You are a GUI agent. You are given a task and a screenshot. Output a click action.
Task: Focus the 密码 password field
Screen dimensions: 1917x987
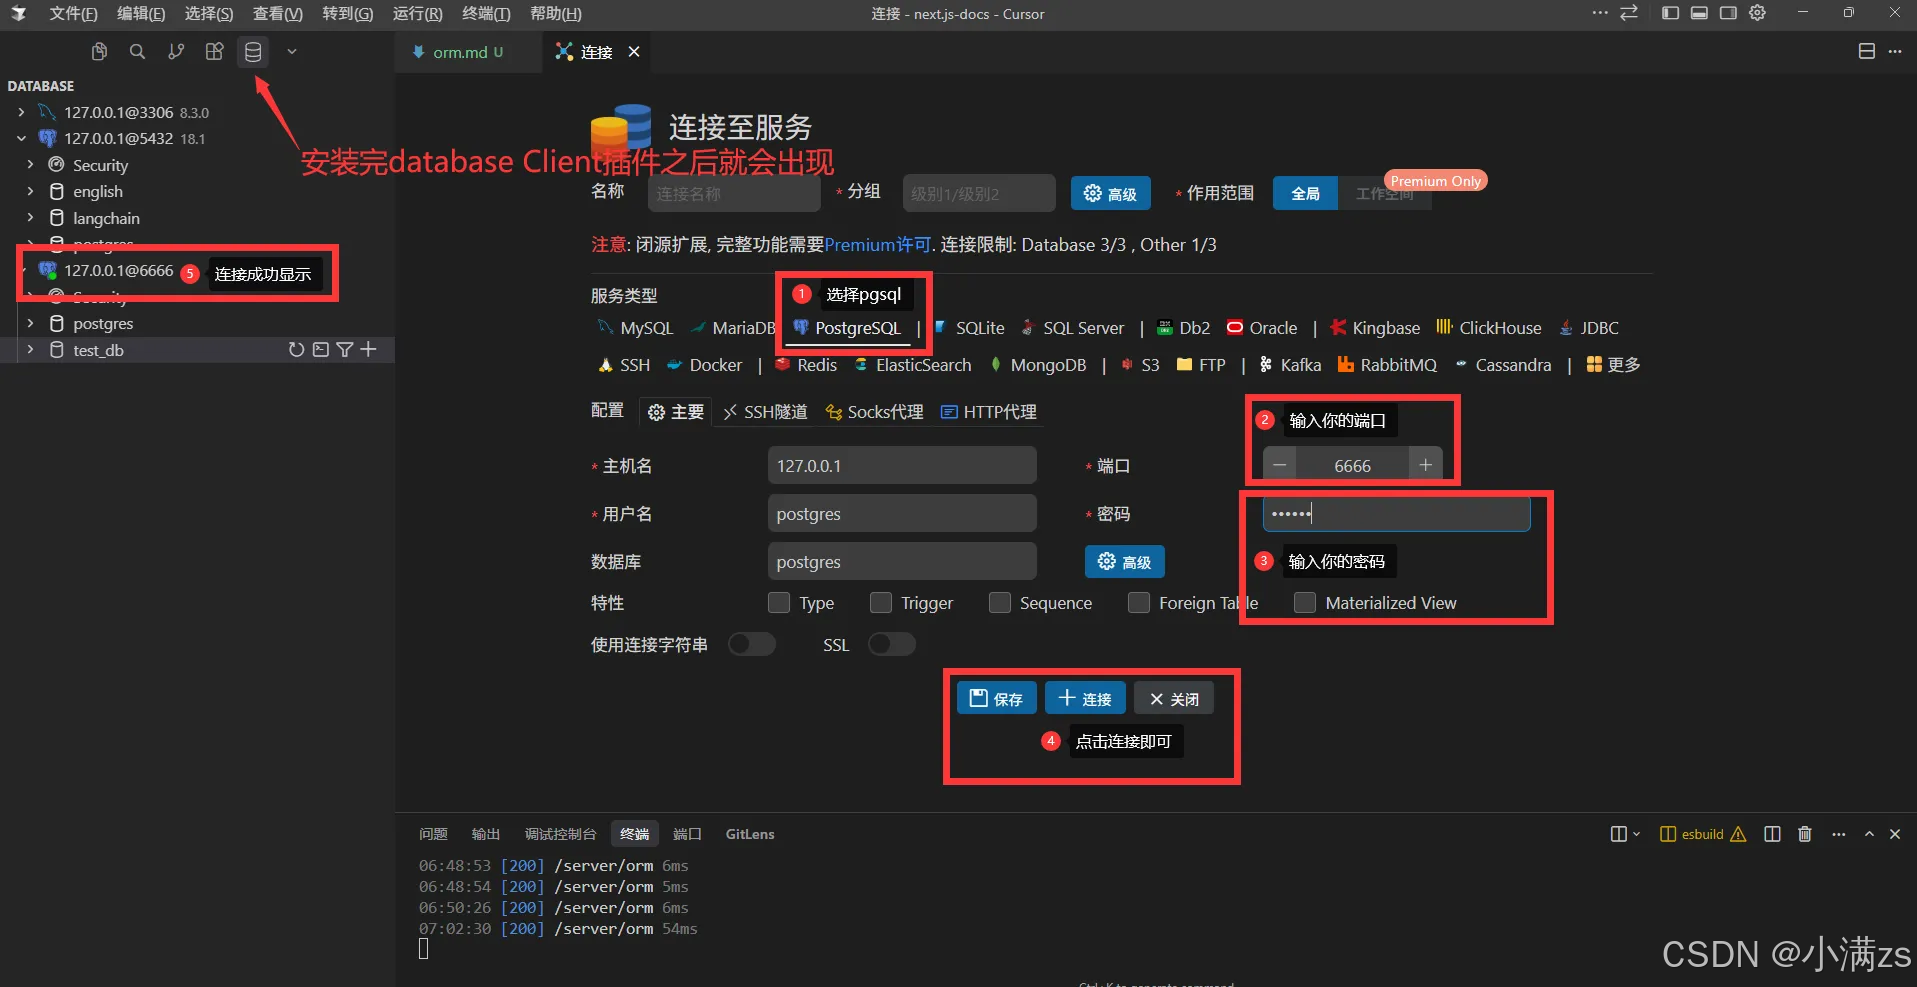point(1396,514)
